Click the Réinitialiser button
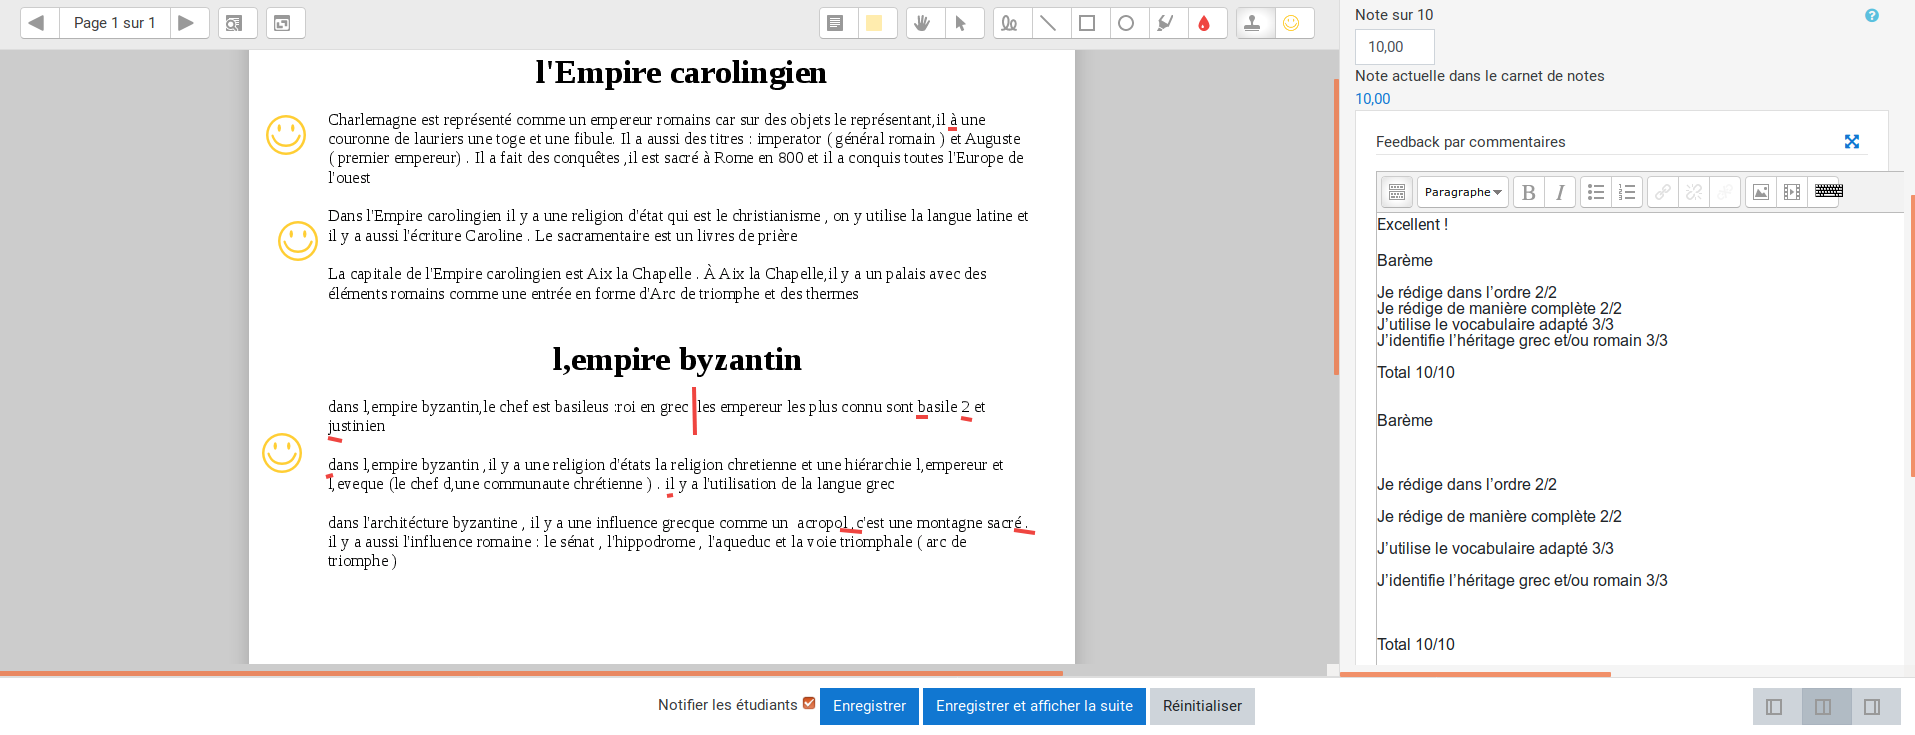1915x735 pixels. 1202,706
